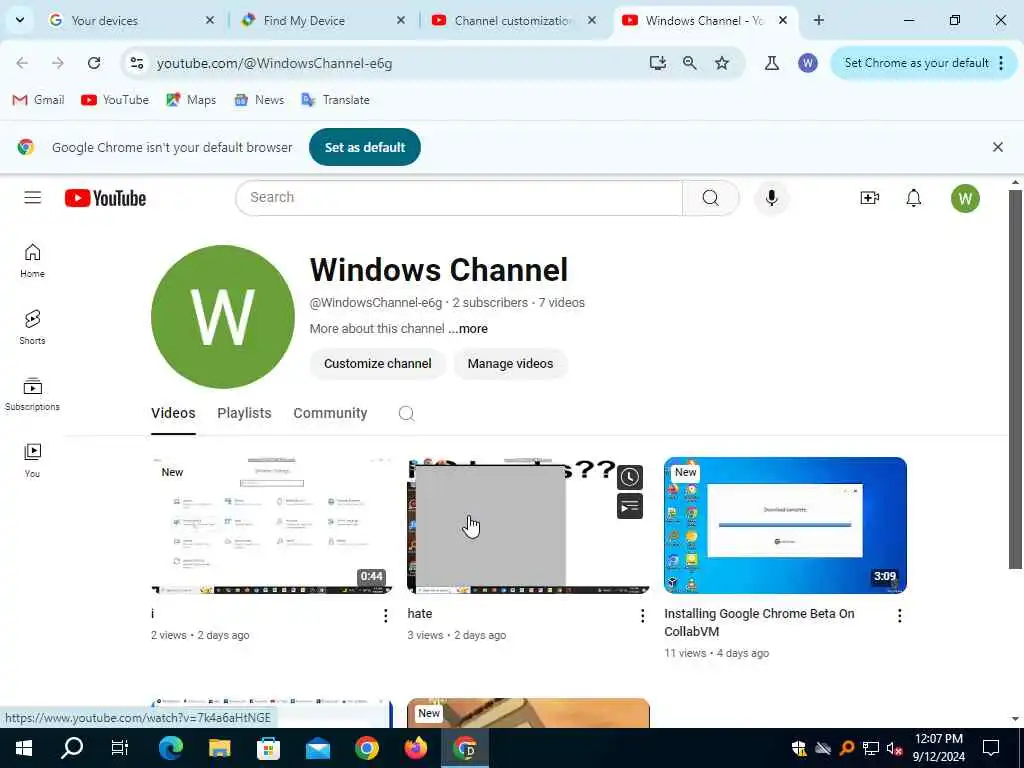The image size is (1024, 768).
Task: Open Shorts in the sidebar
Action: pos(32,327)
